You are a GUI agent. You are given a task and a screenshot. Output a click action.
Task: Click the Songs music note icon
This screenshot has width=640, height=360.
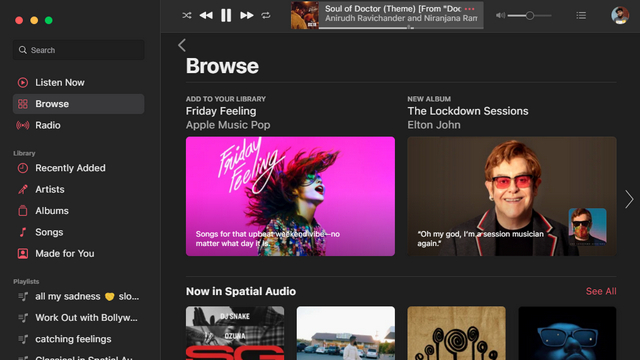click(x=23, y=232)
